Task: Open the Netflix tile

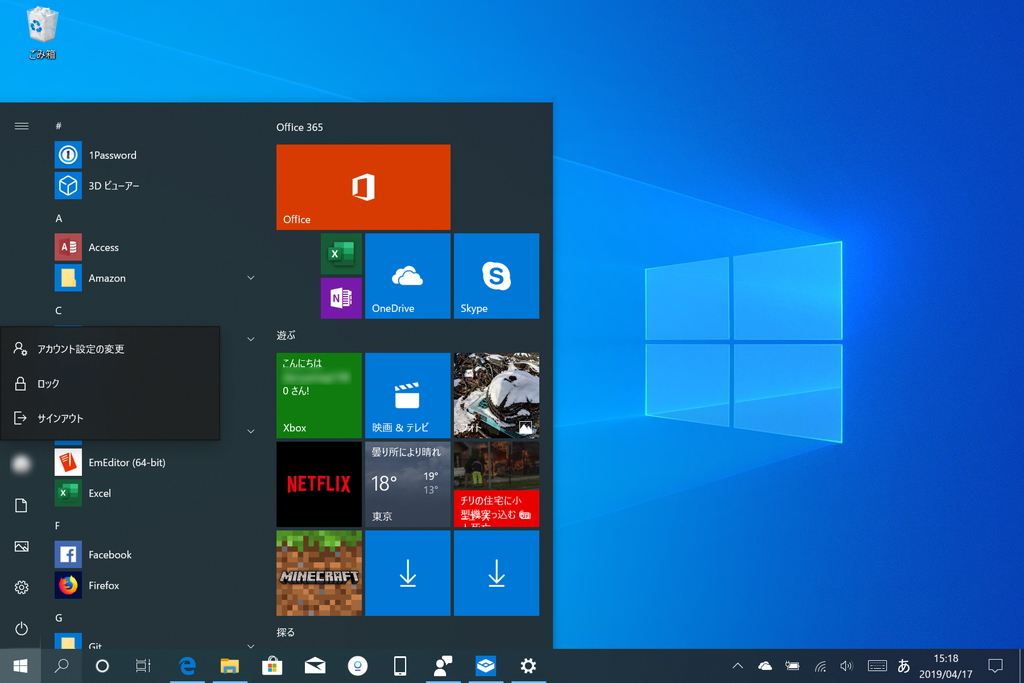Action: coord(319,484)
